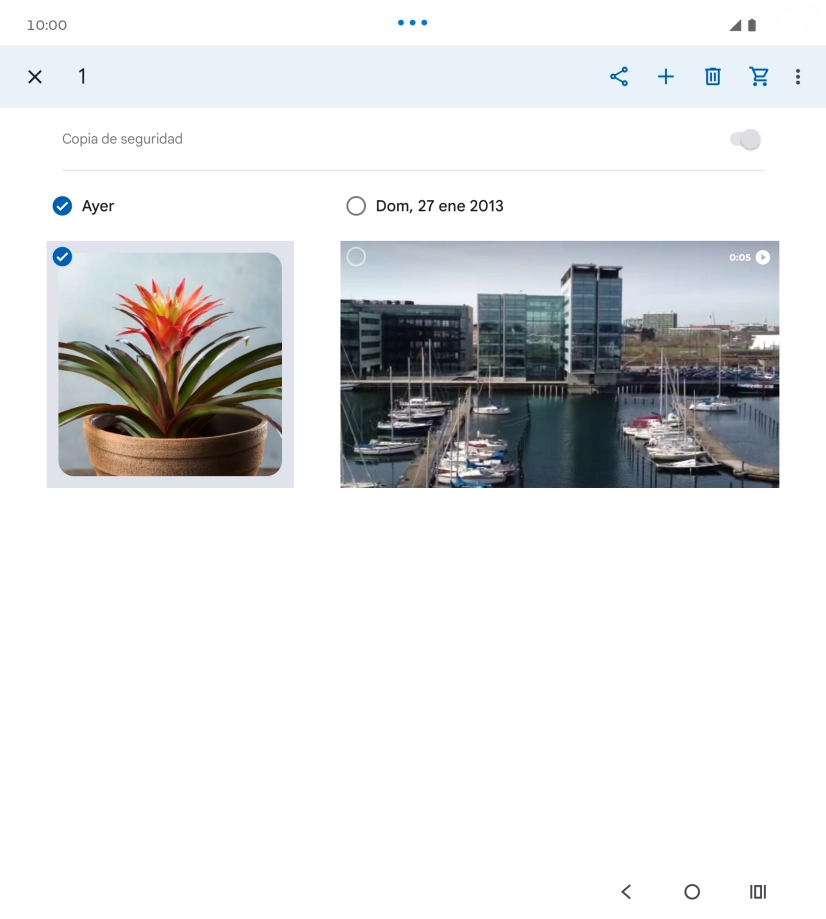
Task: Tap the 10:00 clock in status bar
Action: coord(47,25)
